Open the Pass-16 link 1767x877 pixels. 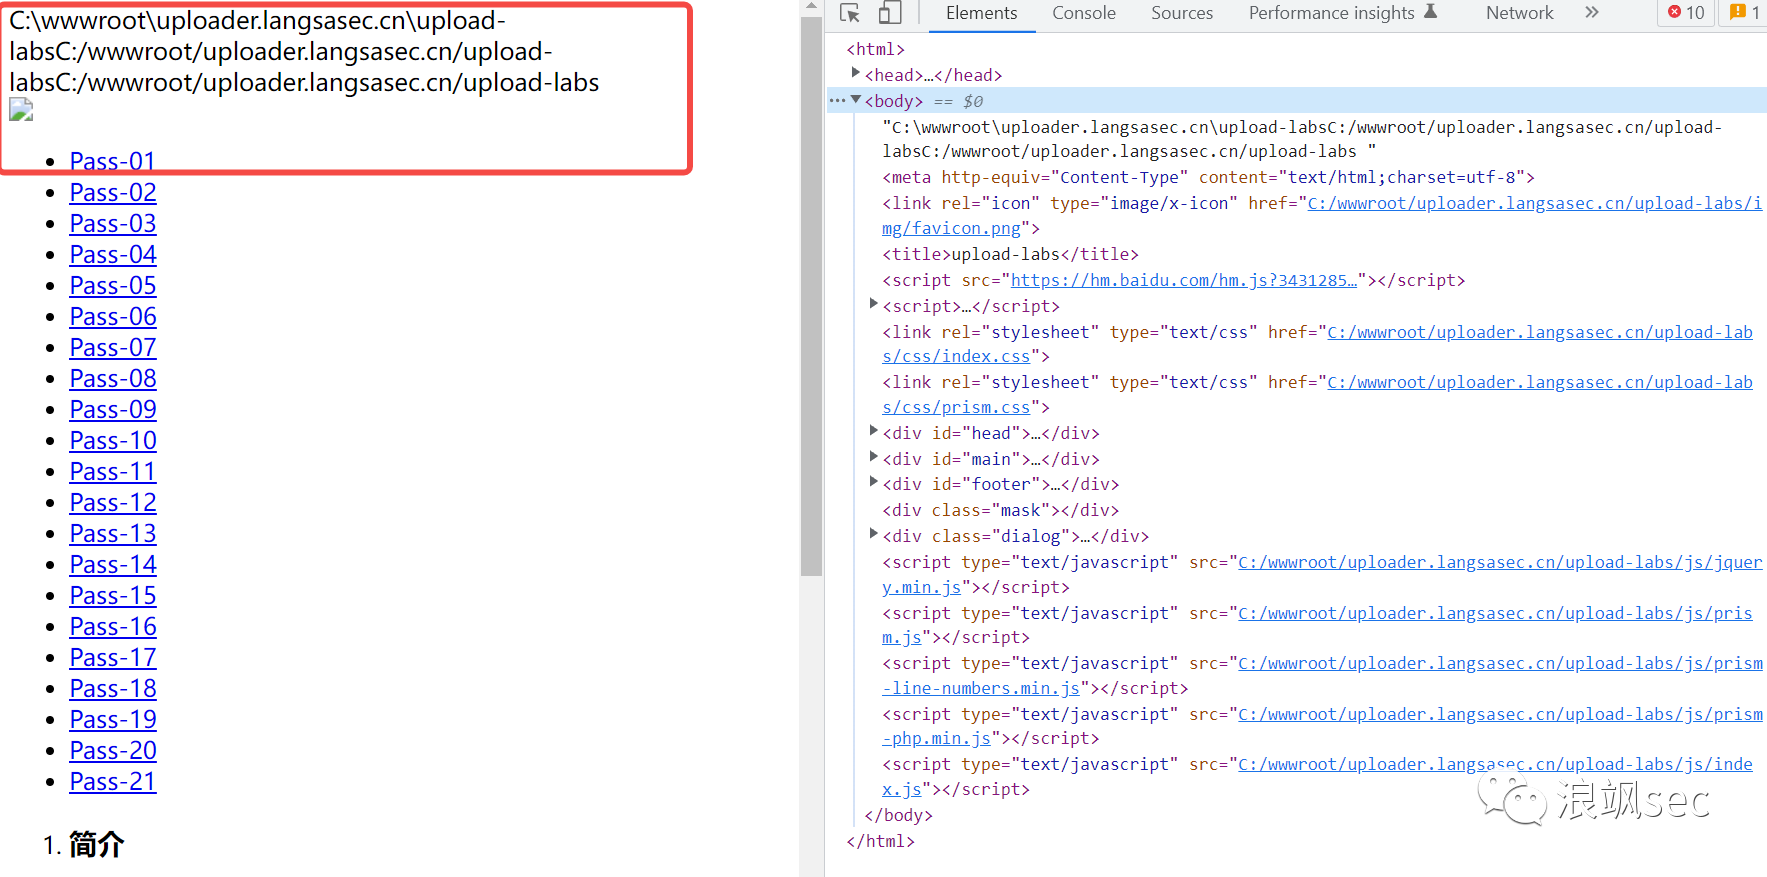click(113, 626)
